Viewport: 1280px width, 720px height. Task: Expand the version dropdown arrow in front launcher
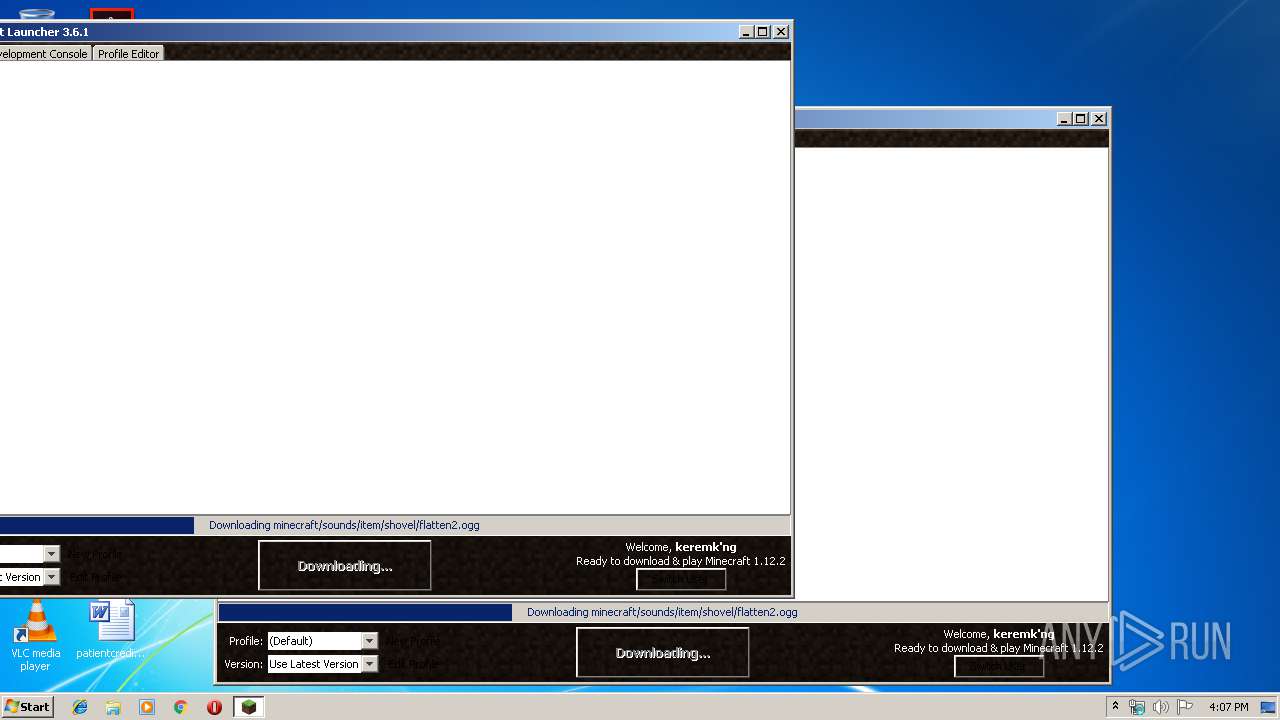(51, 577)
